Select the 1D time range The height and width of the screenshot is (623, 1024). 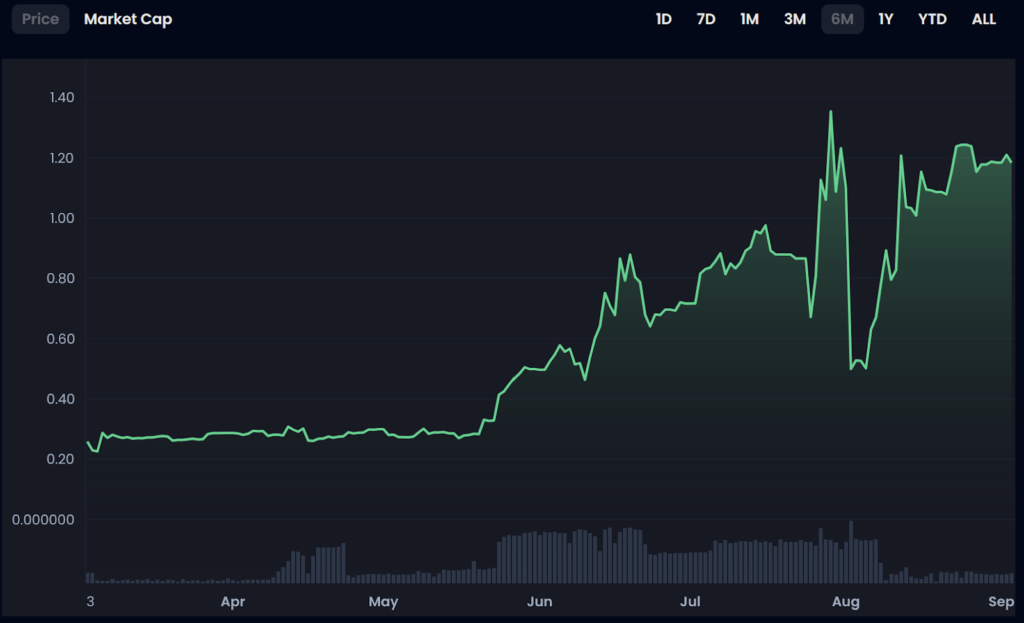pos(663,19)
